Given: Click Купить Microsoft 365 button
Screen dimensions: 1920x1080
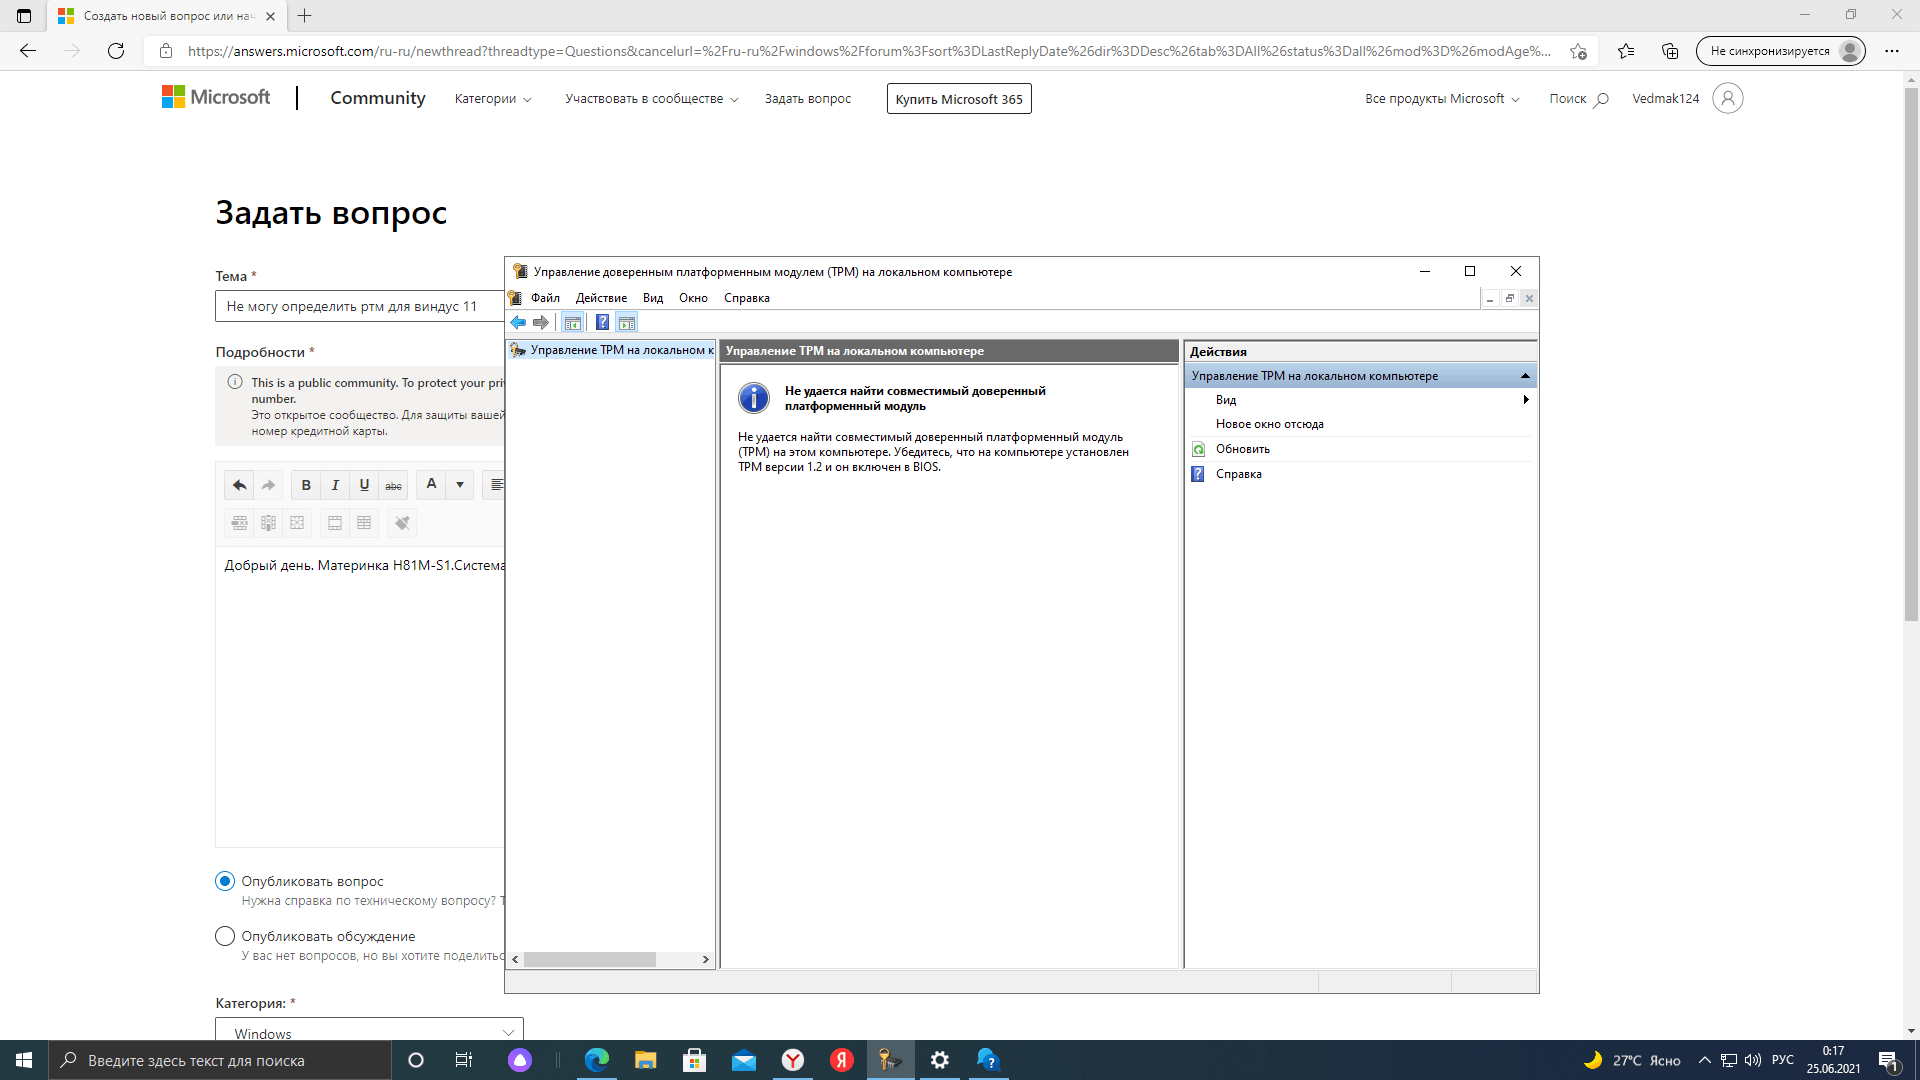Looking at the screenshot, I should click(x=959, y=99).
